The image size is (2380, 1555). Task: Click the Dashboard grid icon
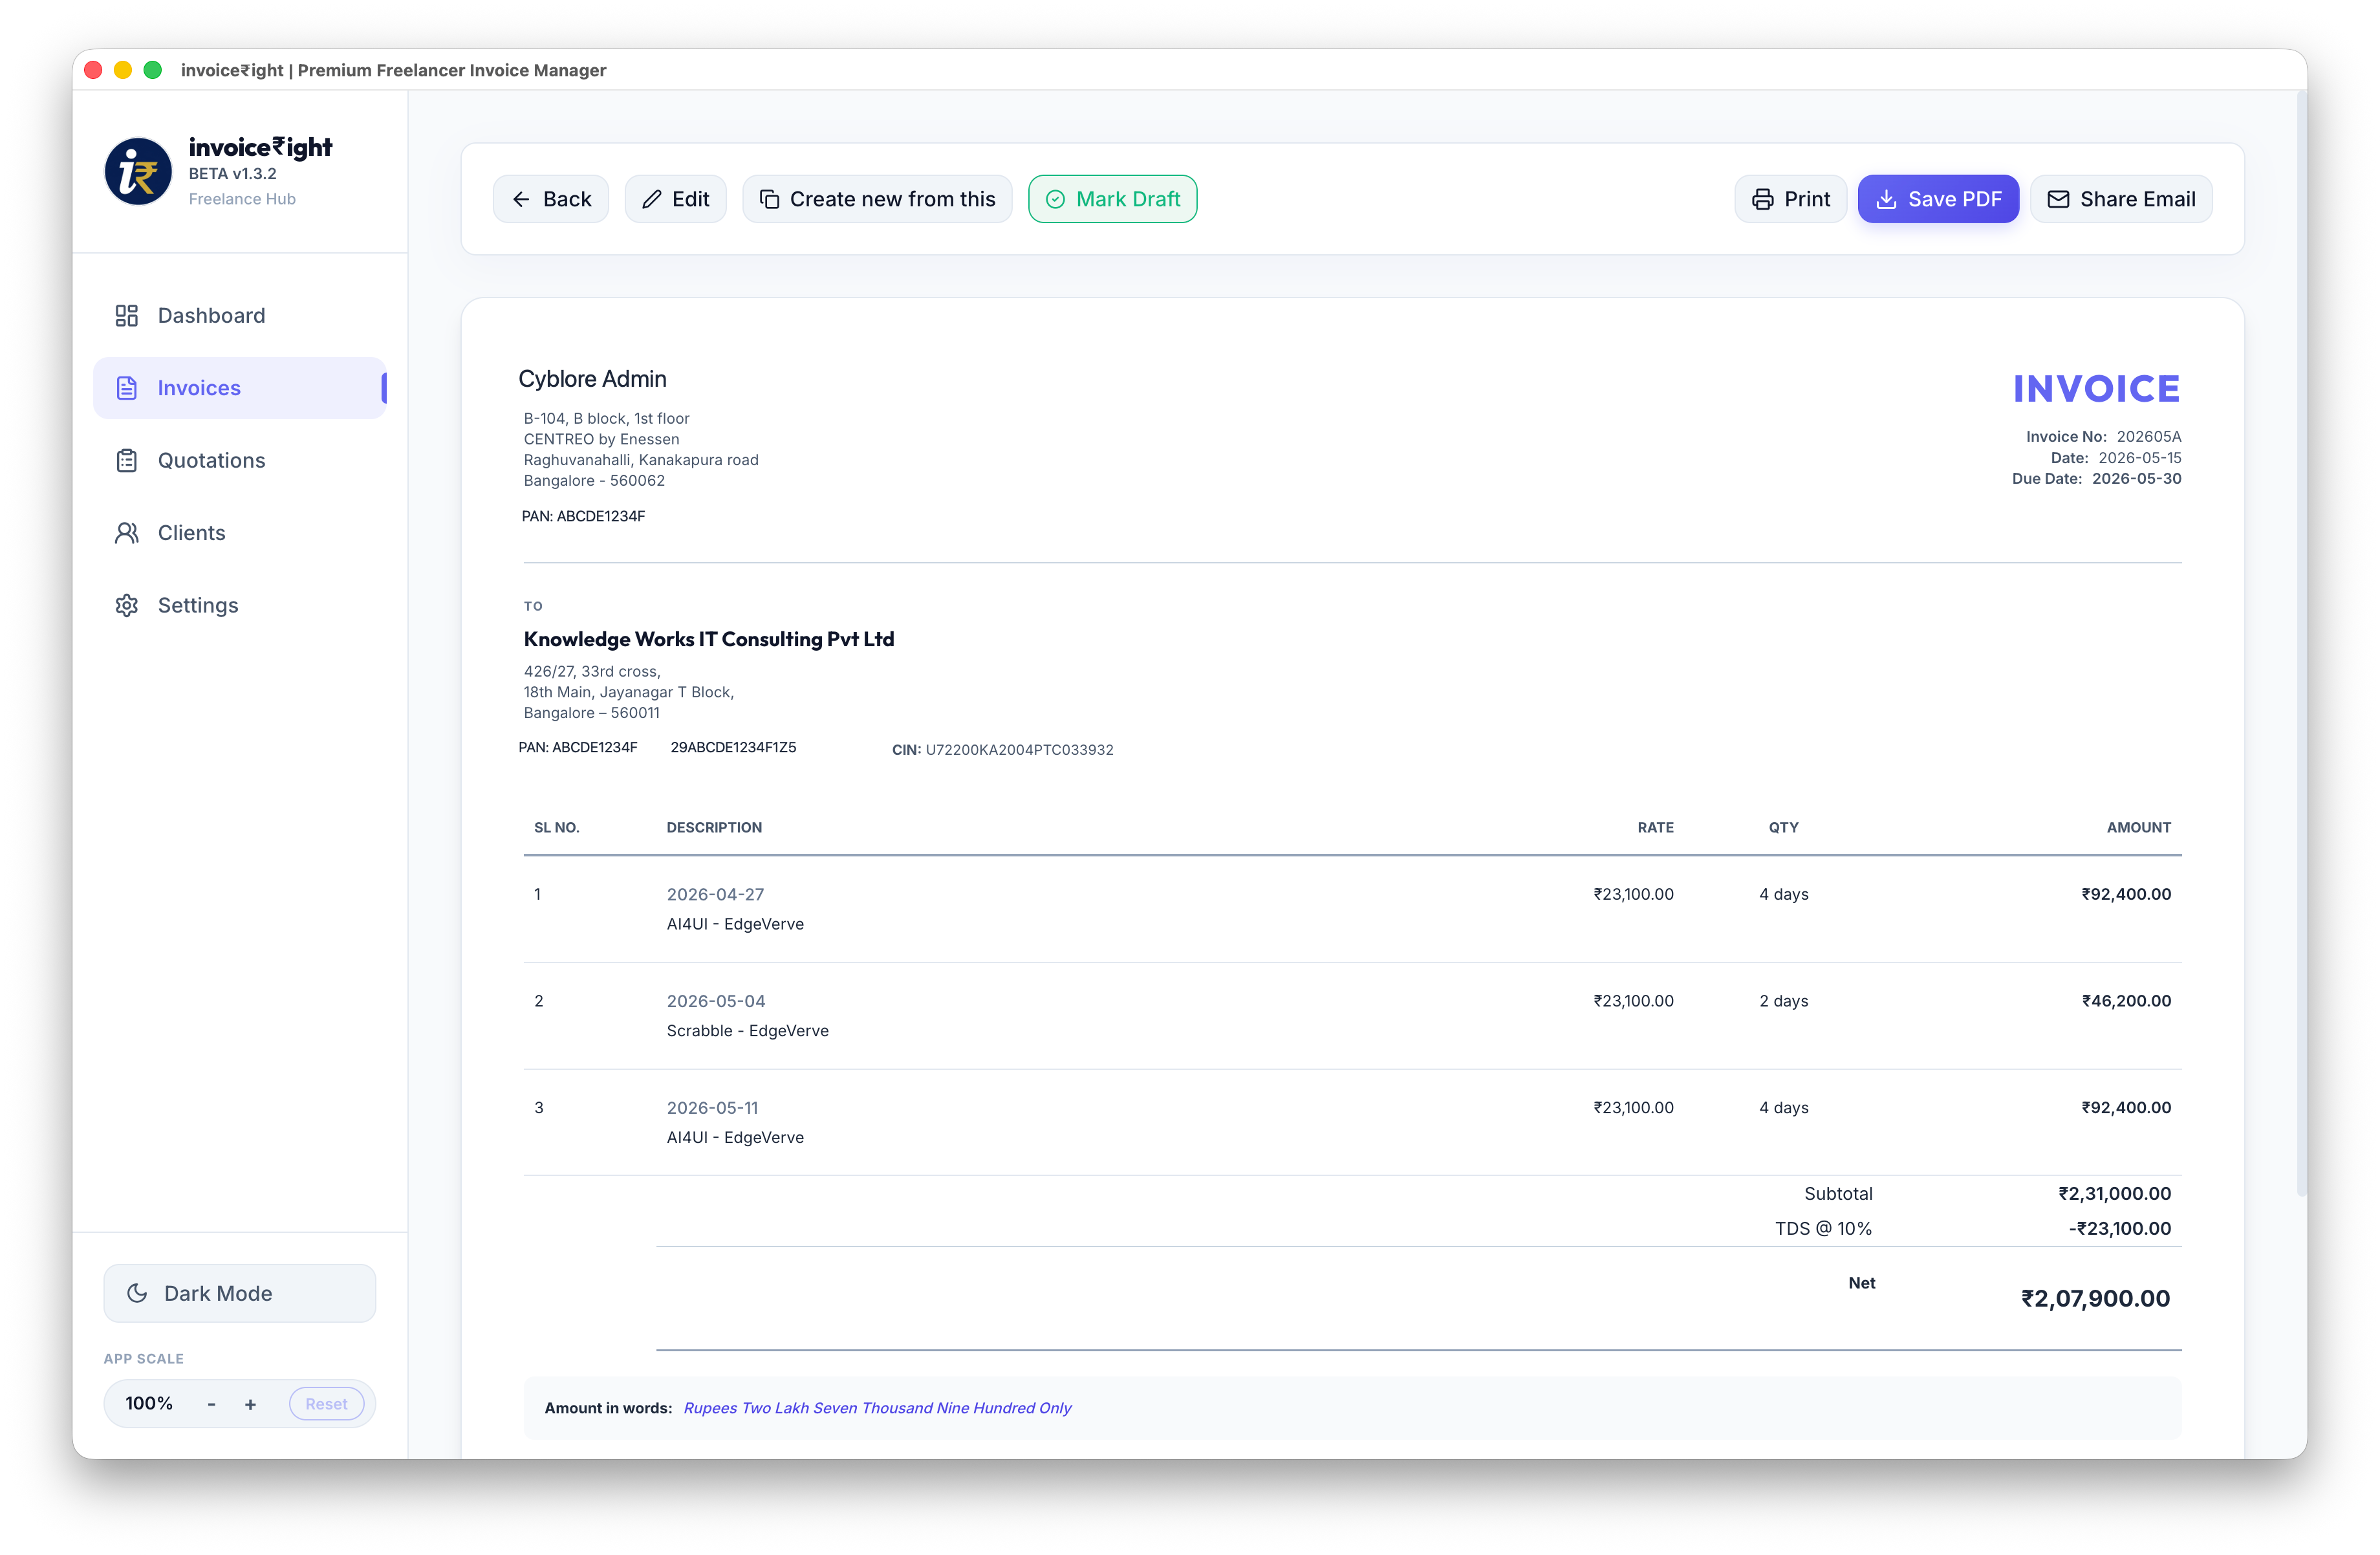pos(126,316)
